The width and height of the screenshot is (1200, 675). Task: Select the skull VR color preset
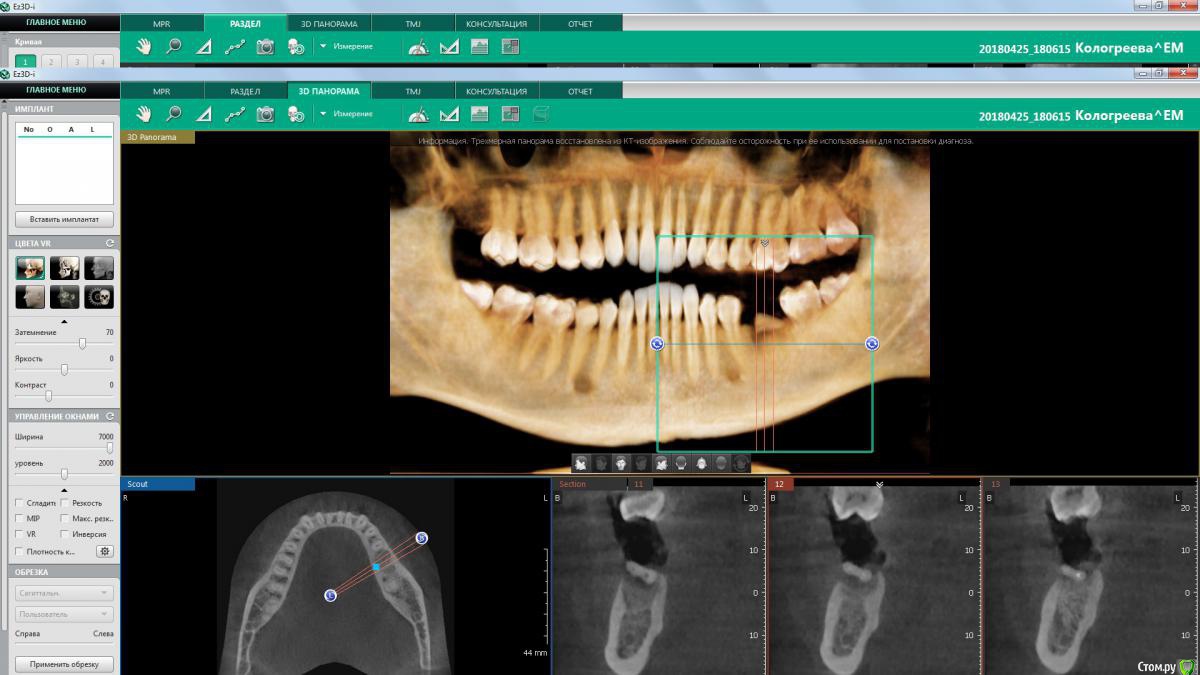pos(99,297)
